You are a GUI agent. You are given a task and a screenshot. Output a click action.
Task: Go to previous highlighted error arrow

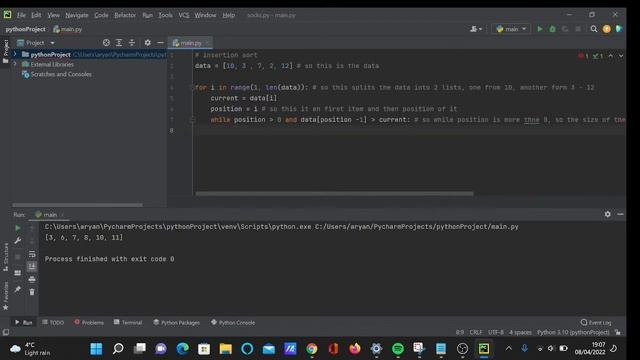611,56
